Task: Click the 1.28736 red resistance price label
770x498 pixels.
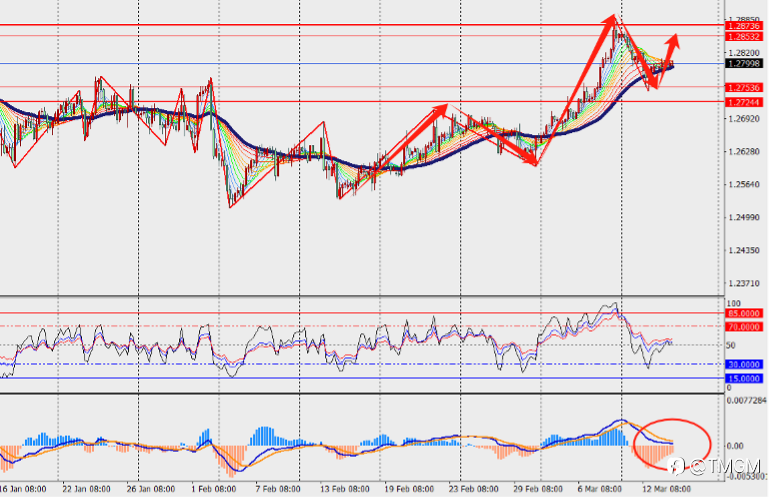Action: tap(743, 26)
